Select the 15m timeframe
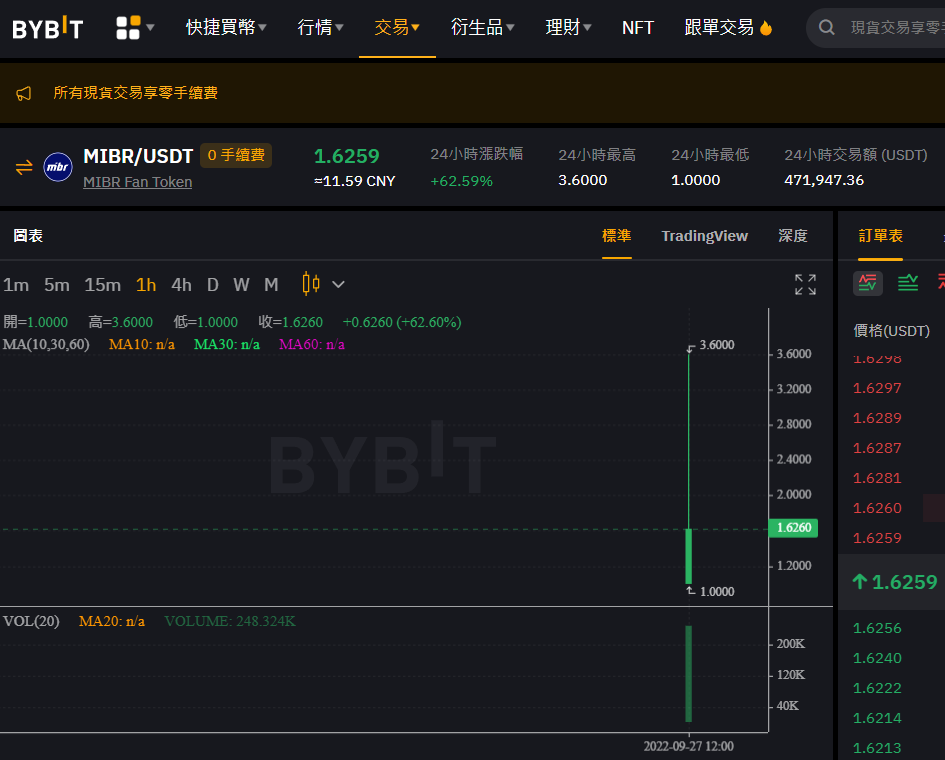Screen dimensions: 945x760 pos(102,284)
